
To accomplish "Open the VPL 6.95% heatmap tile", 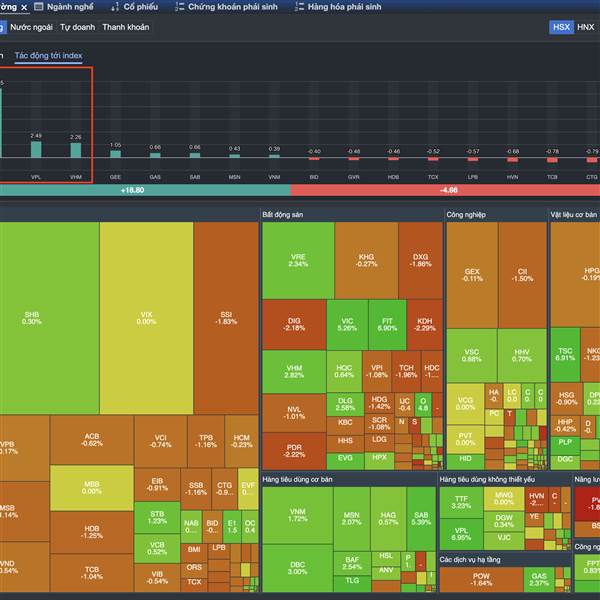I will click(x=461, y=534).
